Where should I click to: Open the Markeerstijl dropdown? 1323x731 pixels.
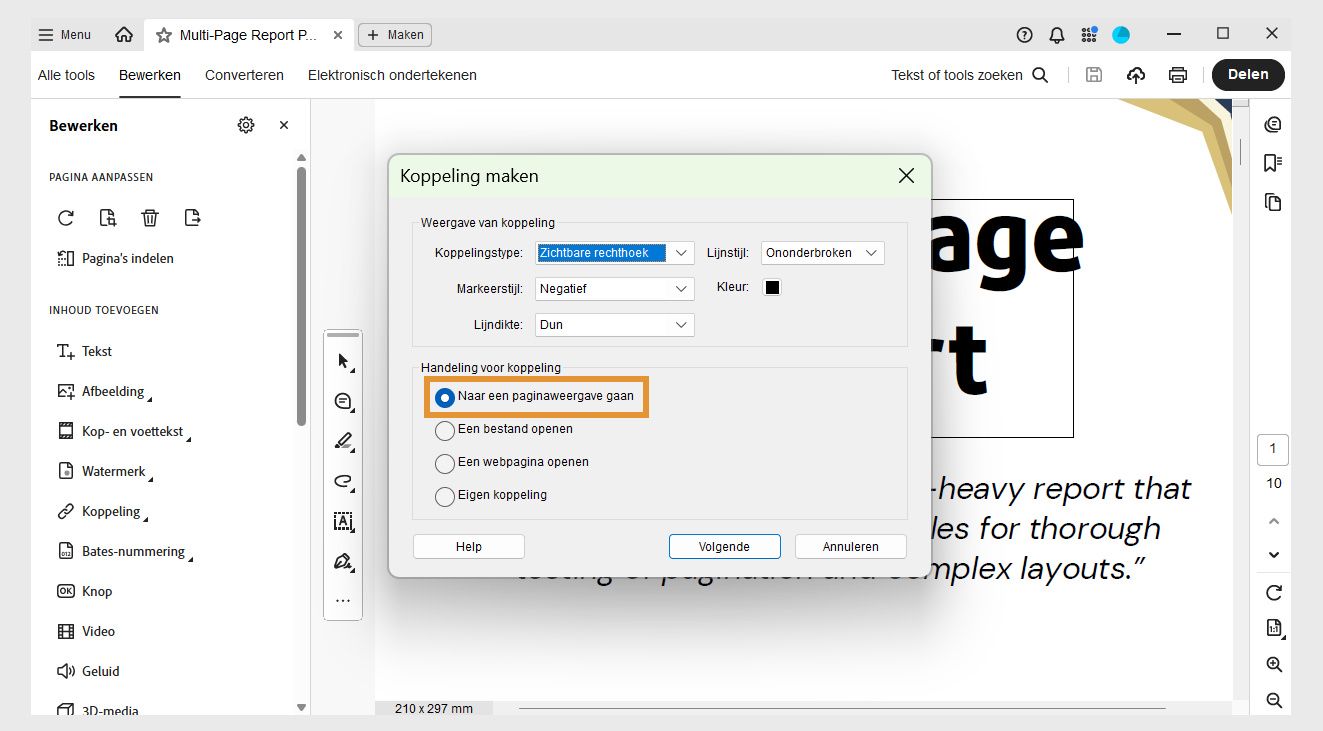(x=615, y=289)
